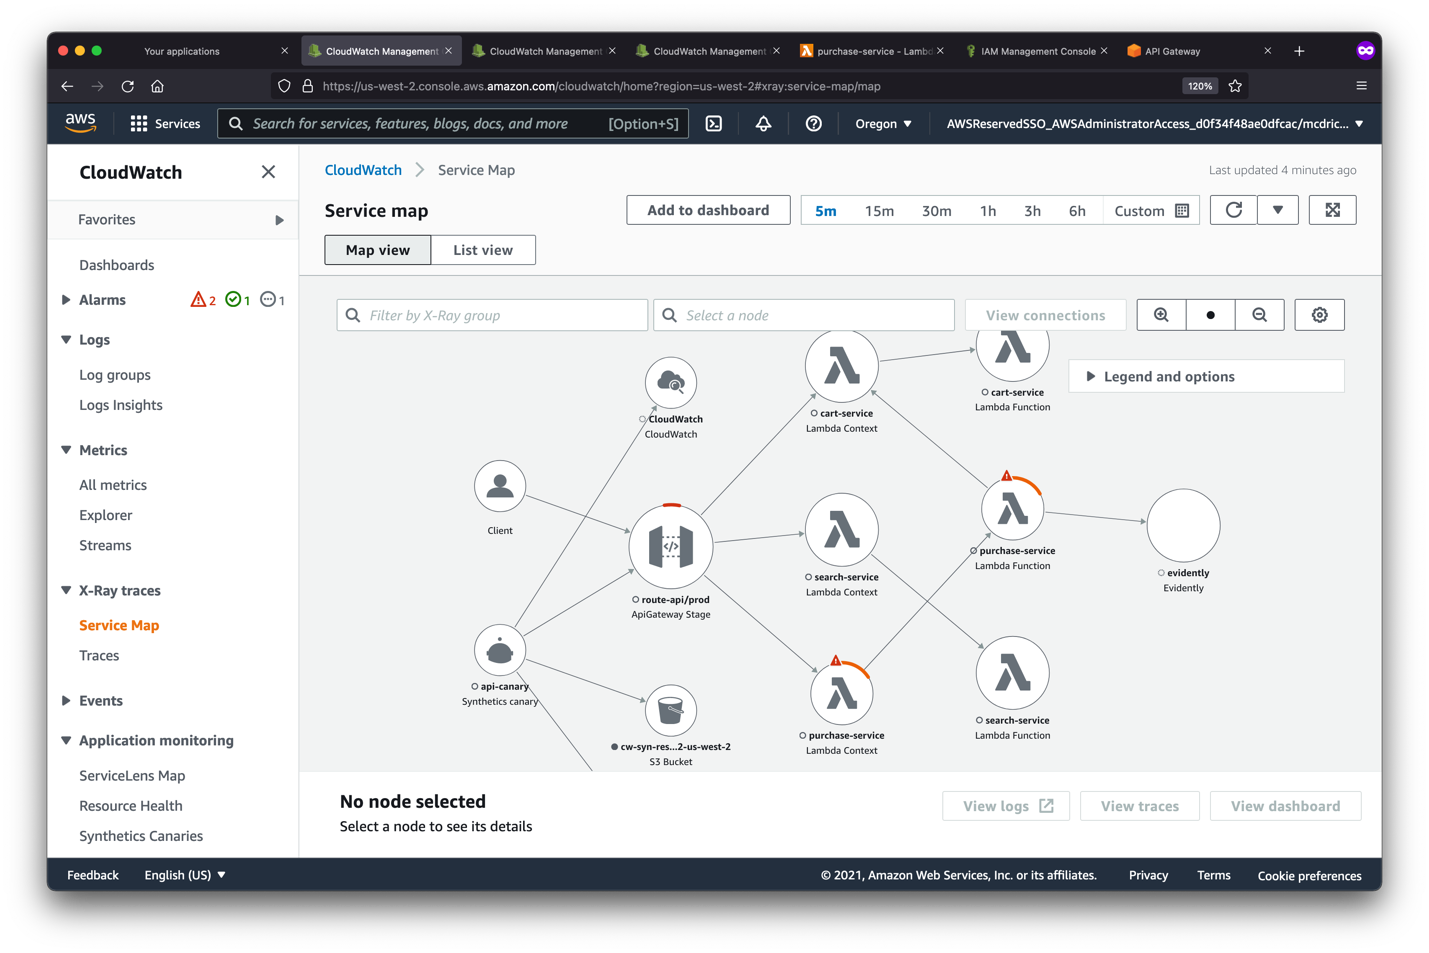This screenshot has height=953, width=1429.
Task: Open the Oregon region dropdown
Action: click(881, 123)
